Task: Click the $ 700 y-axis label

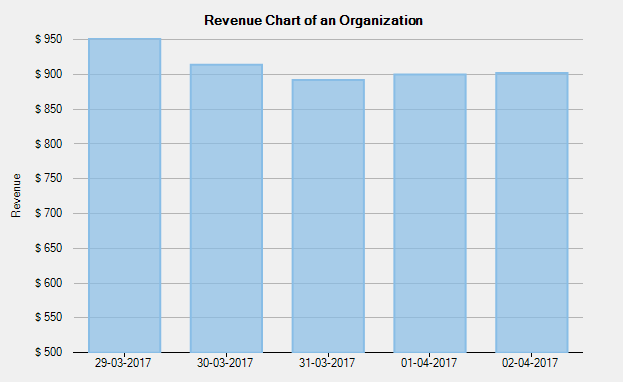Action: pos(48,213)
